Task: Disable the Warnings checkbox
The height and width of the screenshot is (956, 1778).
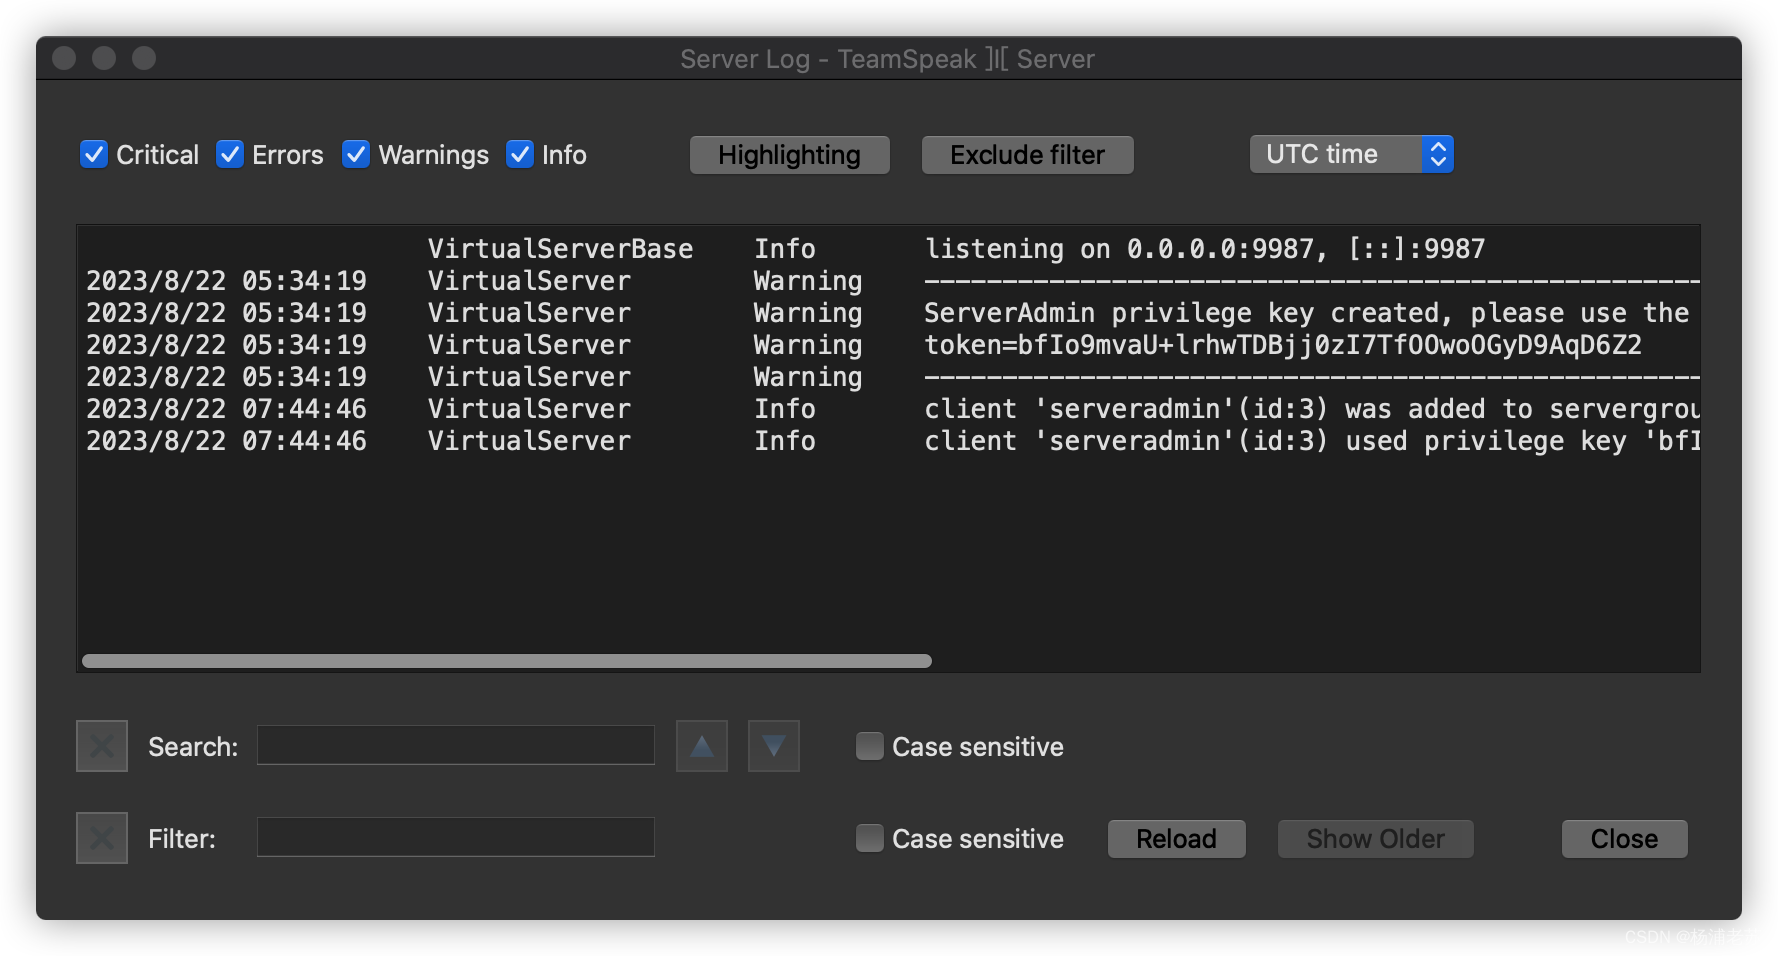Action: pos(356,154)
